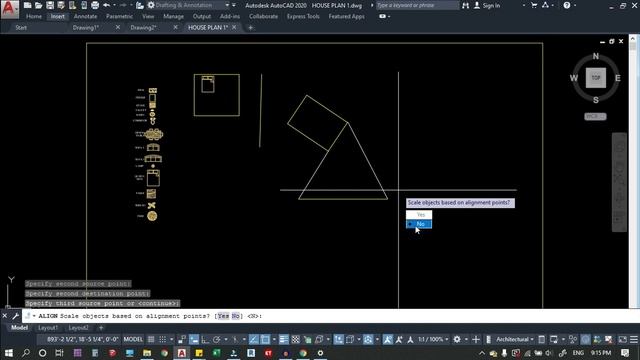Open the Architectural units dropdown
The width and height of the screenshot is (640, 360).
click(x=515, y=339)
